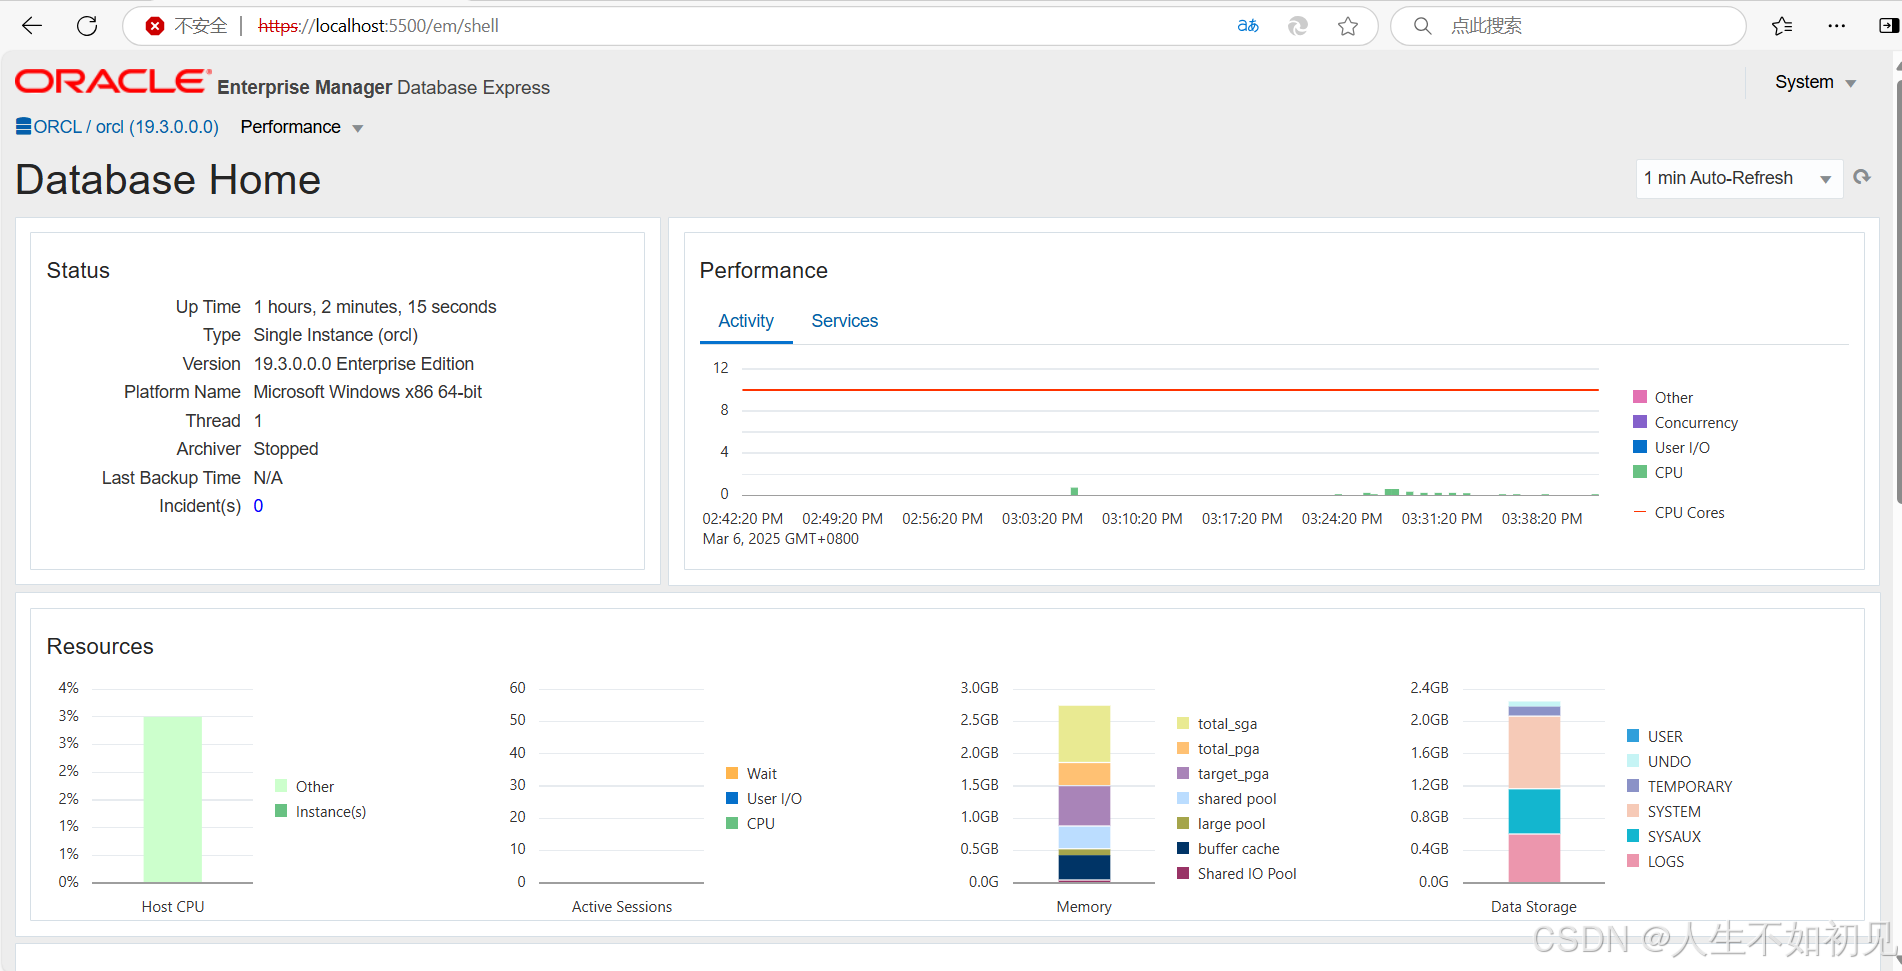This screenshot has width=1902, height=971.
Task: Click the Host CPU bar
Action: (173, 799)
